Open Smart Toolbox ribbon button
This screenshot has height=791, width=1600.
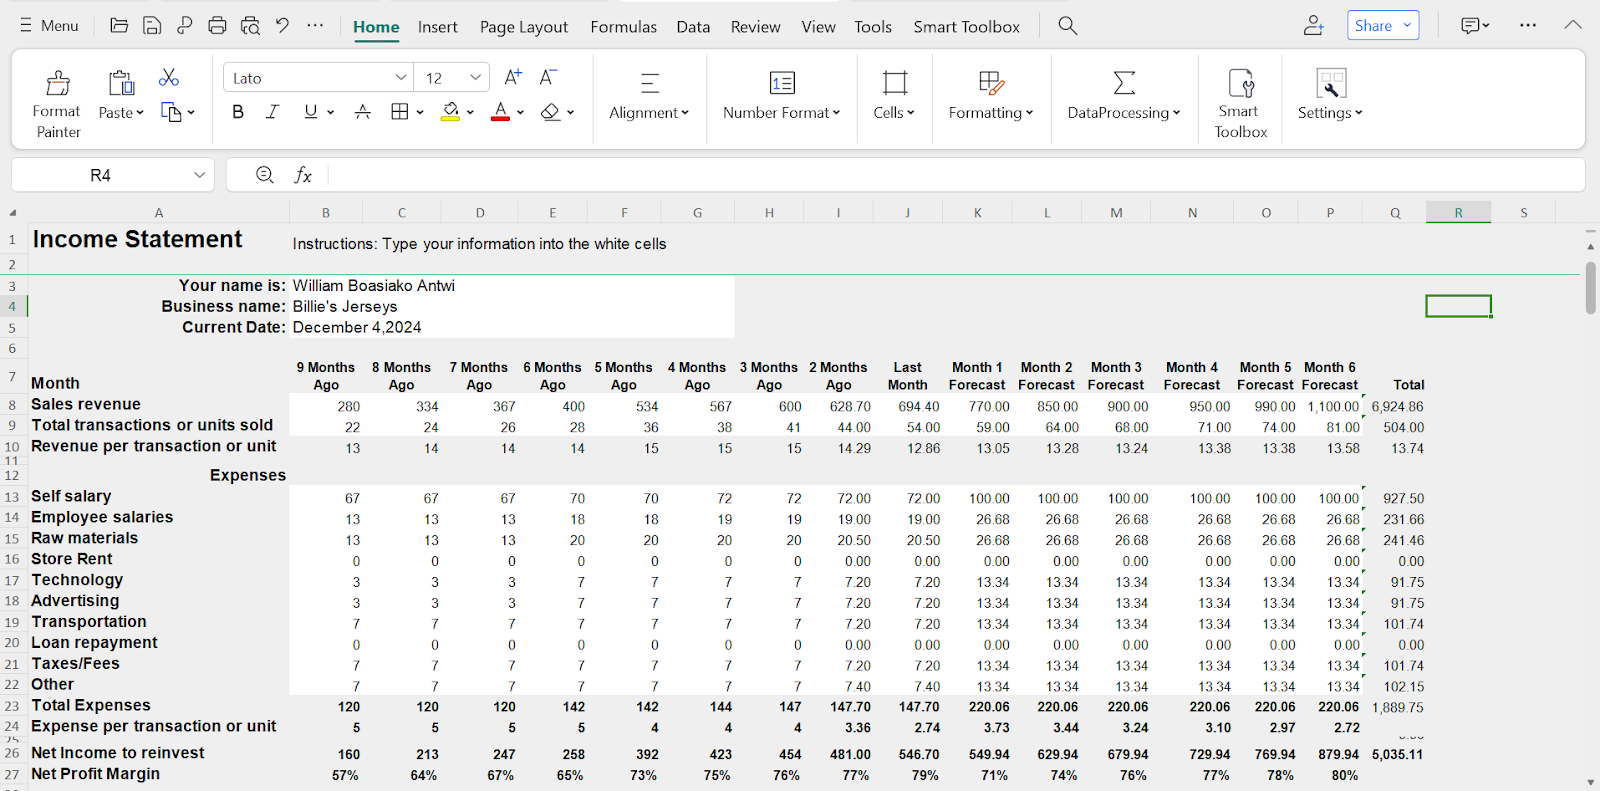coord(1240,103)
